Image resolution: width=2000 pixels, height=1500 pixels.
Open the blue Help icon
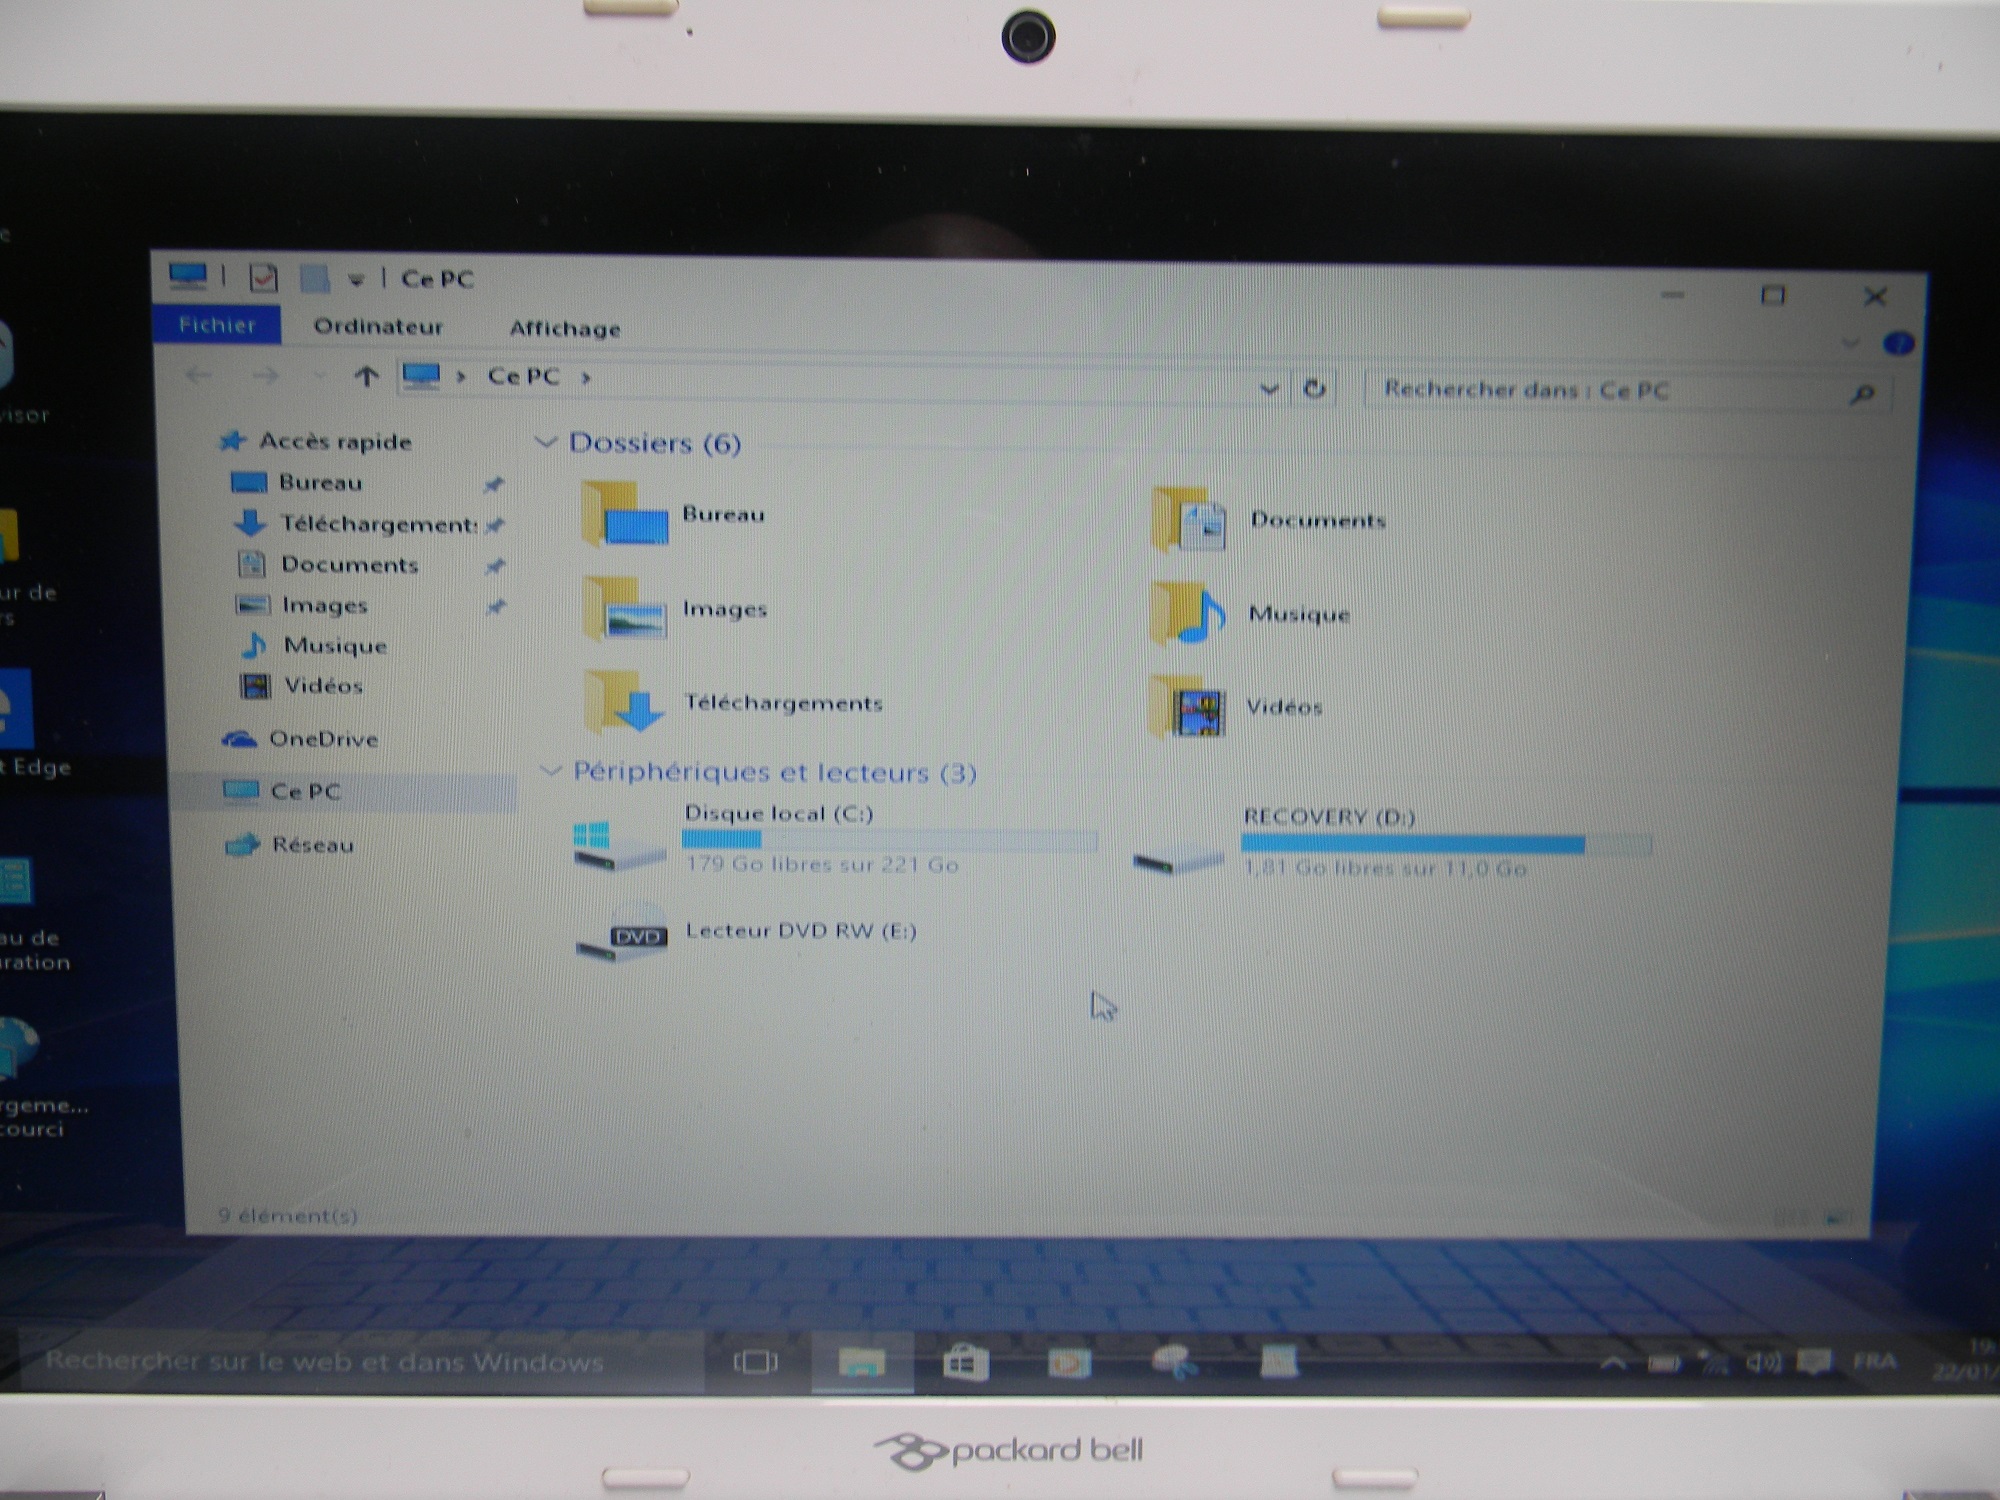(x=1898, y=344)
